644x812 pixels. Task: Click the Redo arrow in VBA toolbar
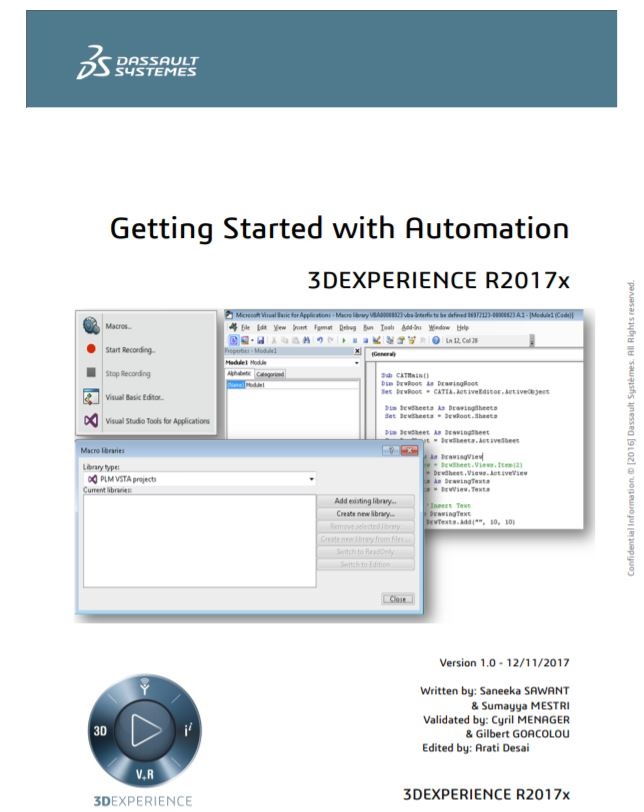tap(330, 340)
